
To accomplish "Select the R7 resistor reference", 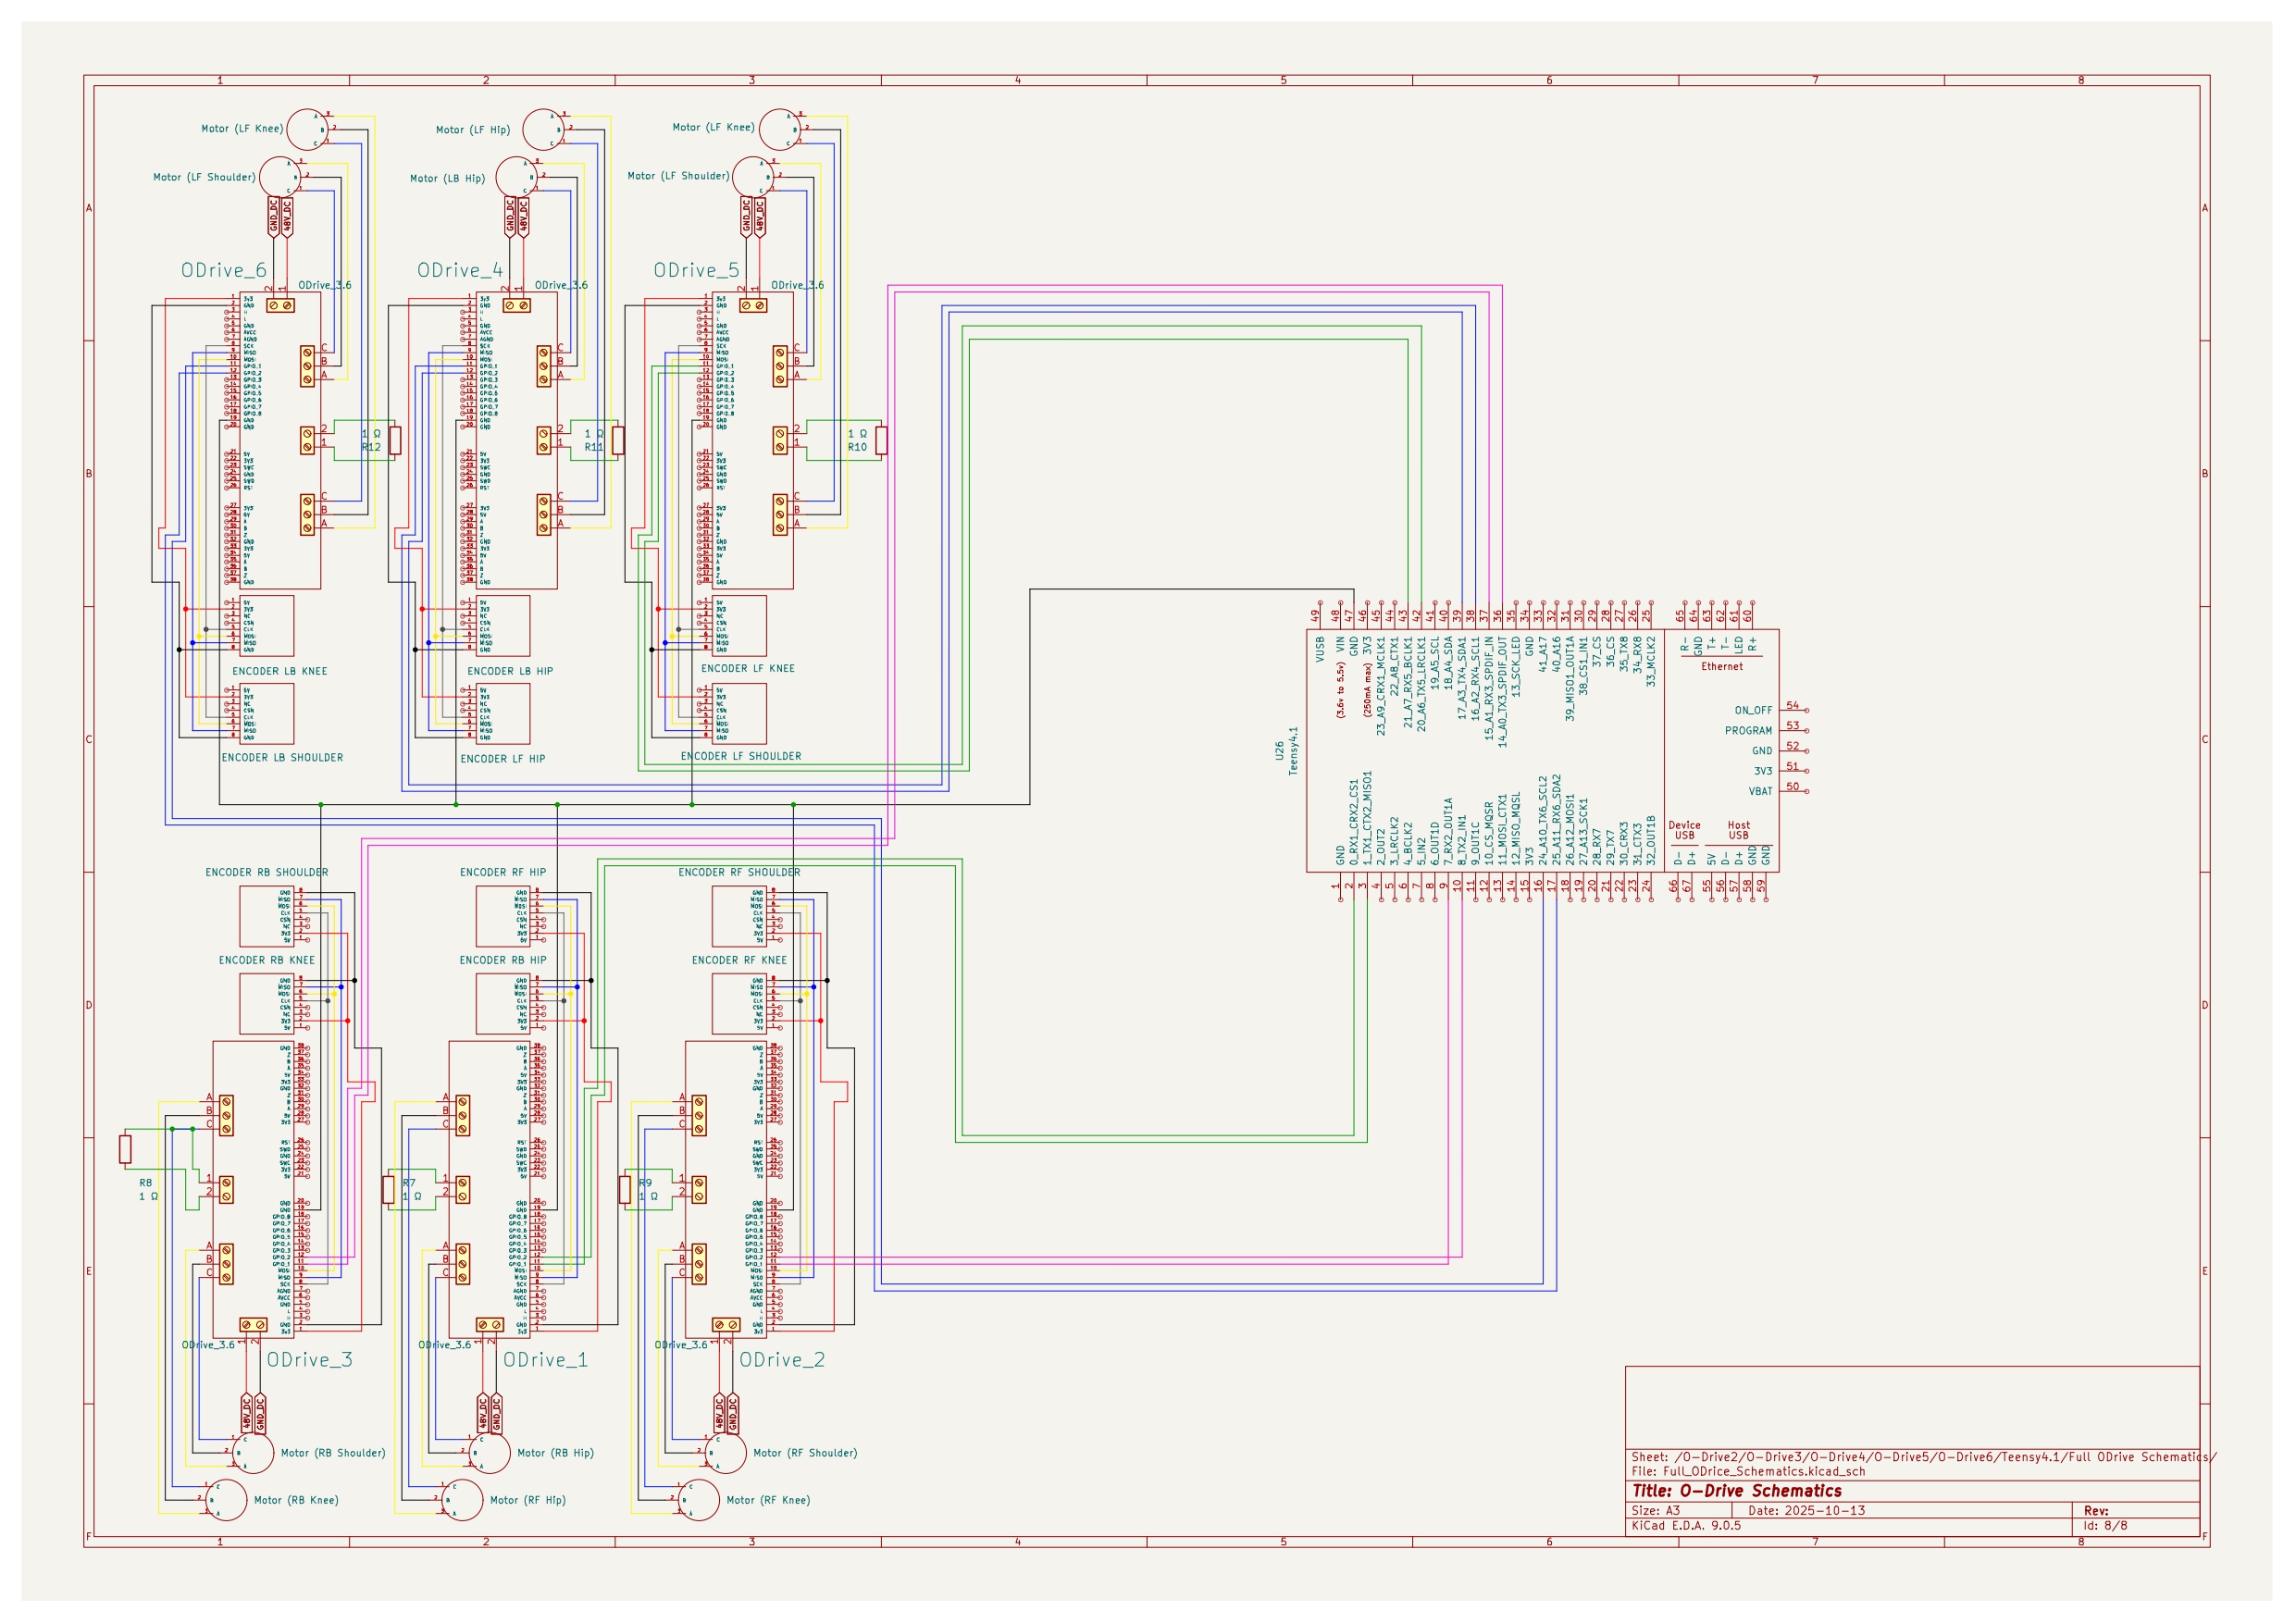I will point(409,1183).
